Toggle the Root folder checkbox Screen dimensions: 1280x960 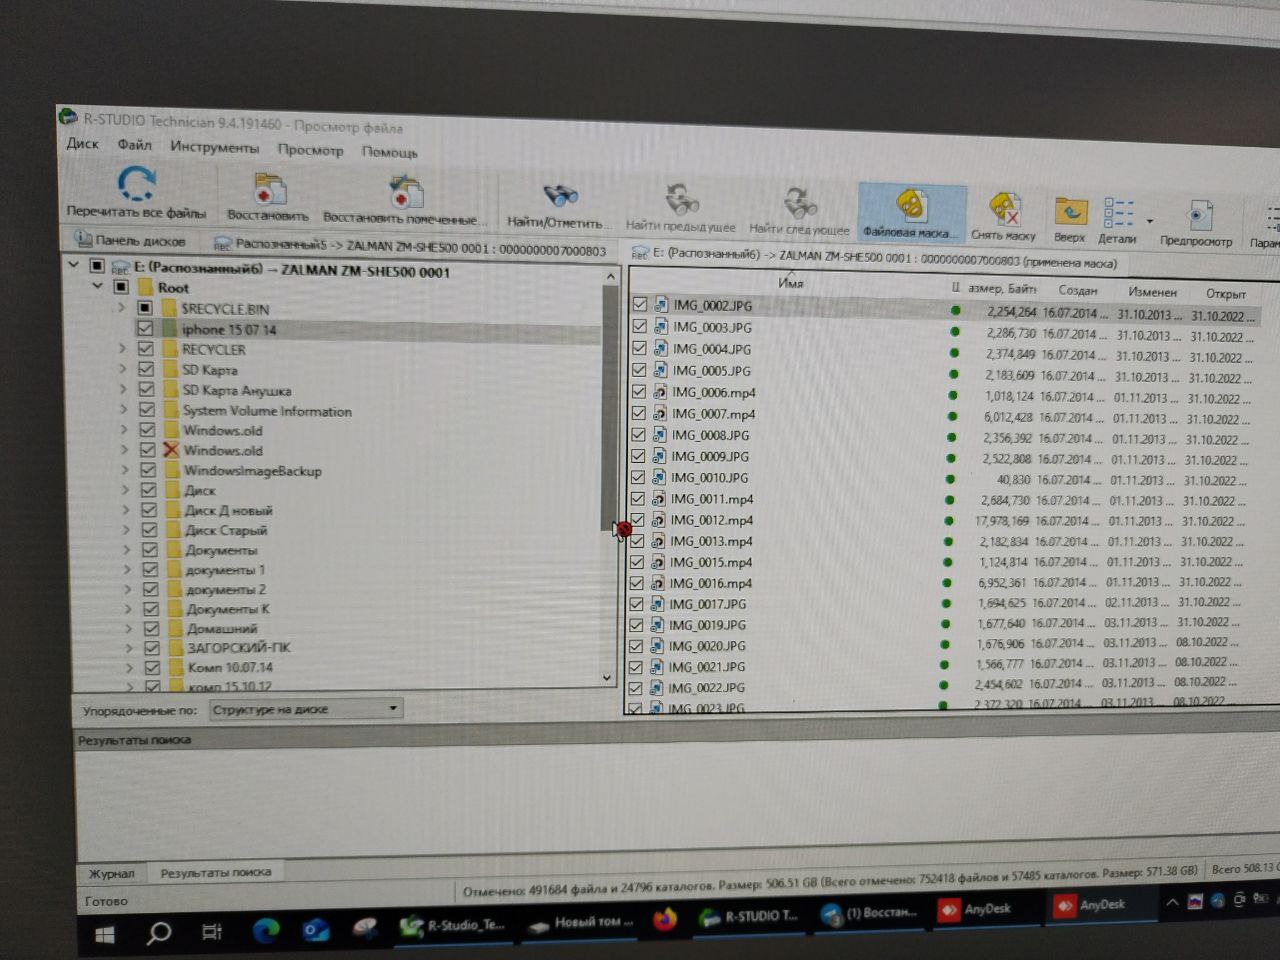coord(121,287)
